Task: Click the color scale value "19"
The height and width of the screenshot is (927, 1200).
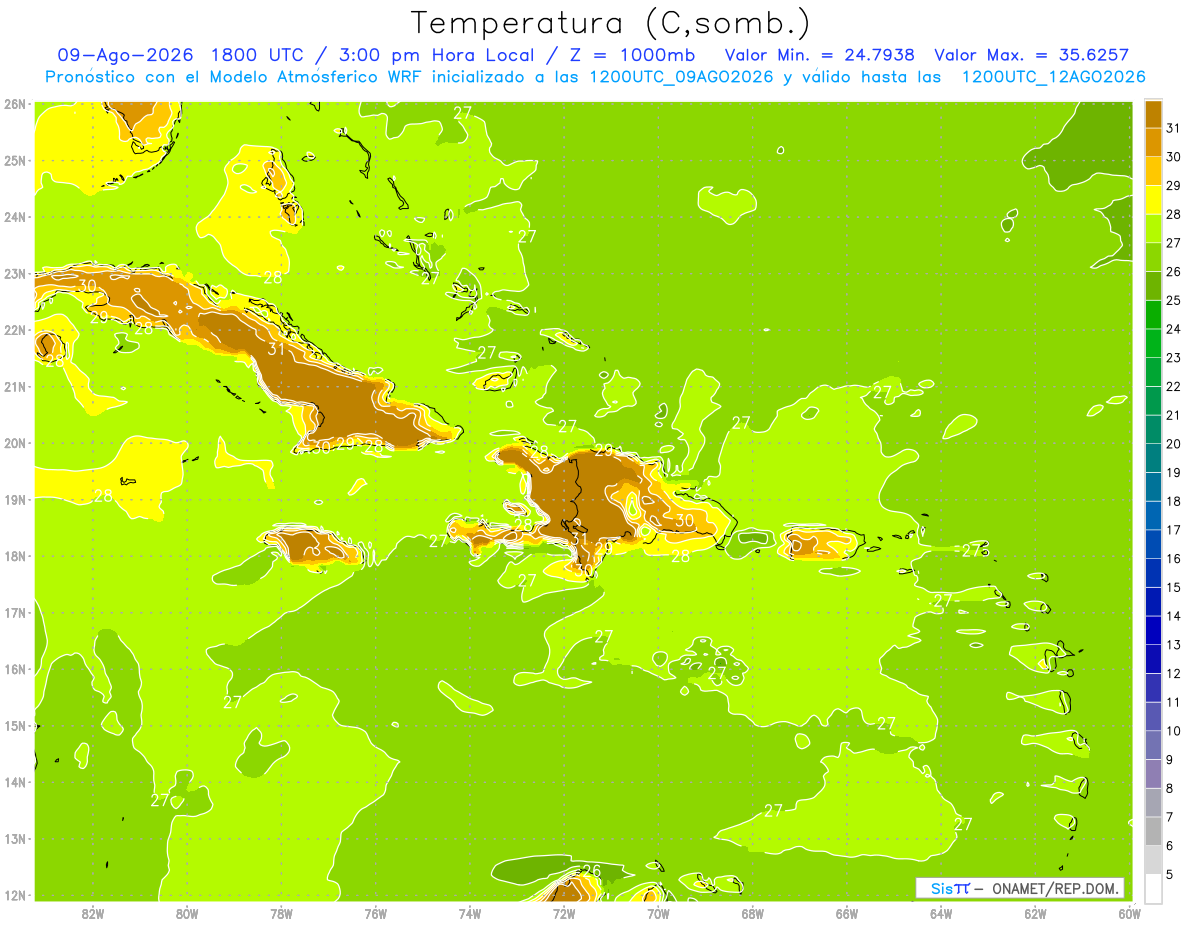Action: coord(1173,473)
